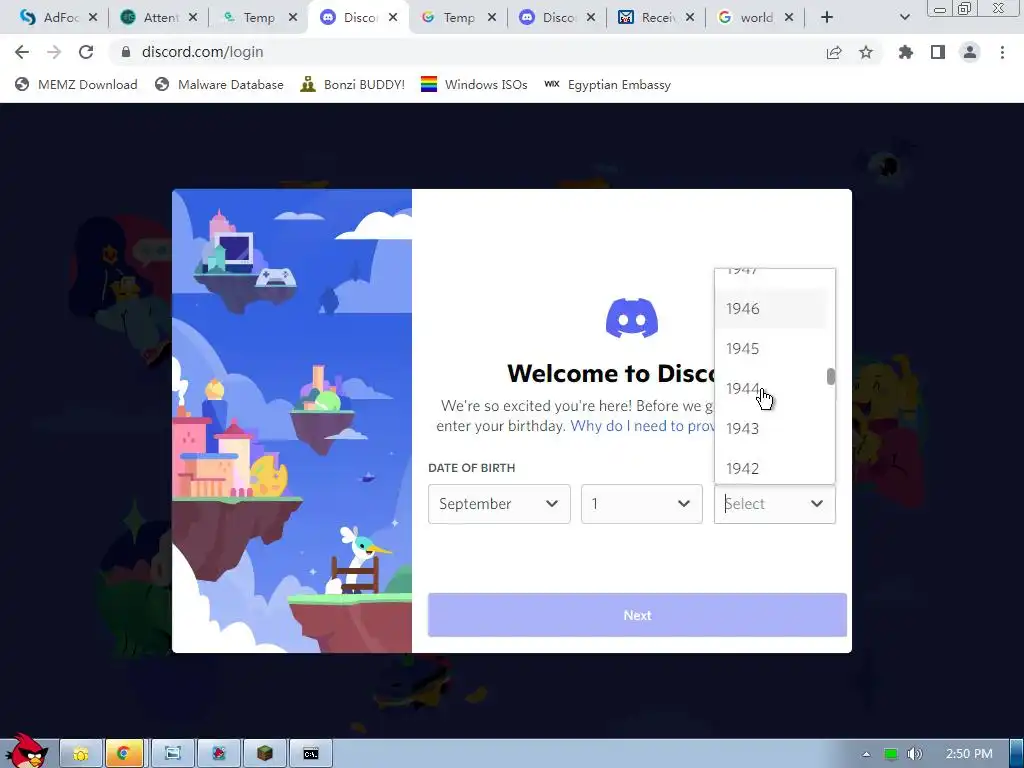Image resolution: width=1024 pixels, height=768 pixels.
Task: Share this page via share icon
Action: 834,52
